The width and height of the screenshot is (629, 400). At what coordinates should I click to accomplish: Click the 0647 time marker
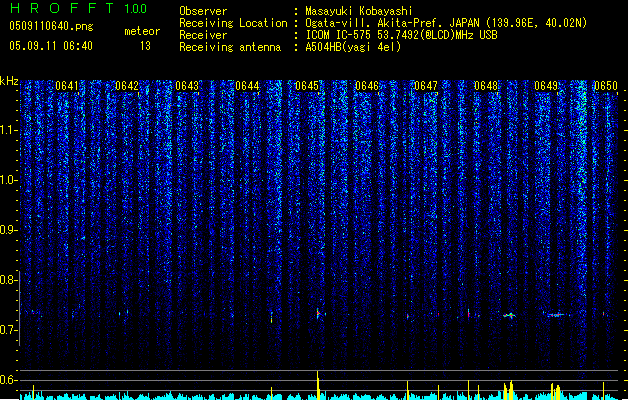[x=426, y=86]
